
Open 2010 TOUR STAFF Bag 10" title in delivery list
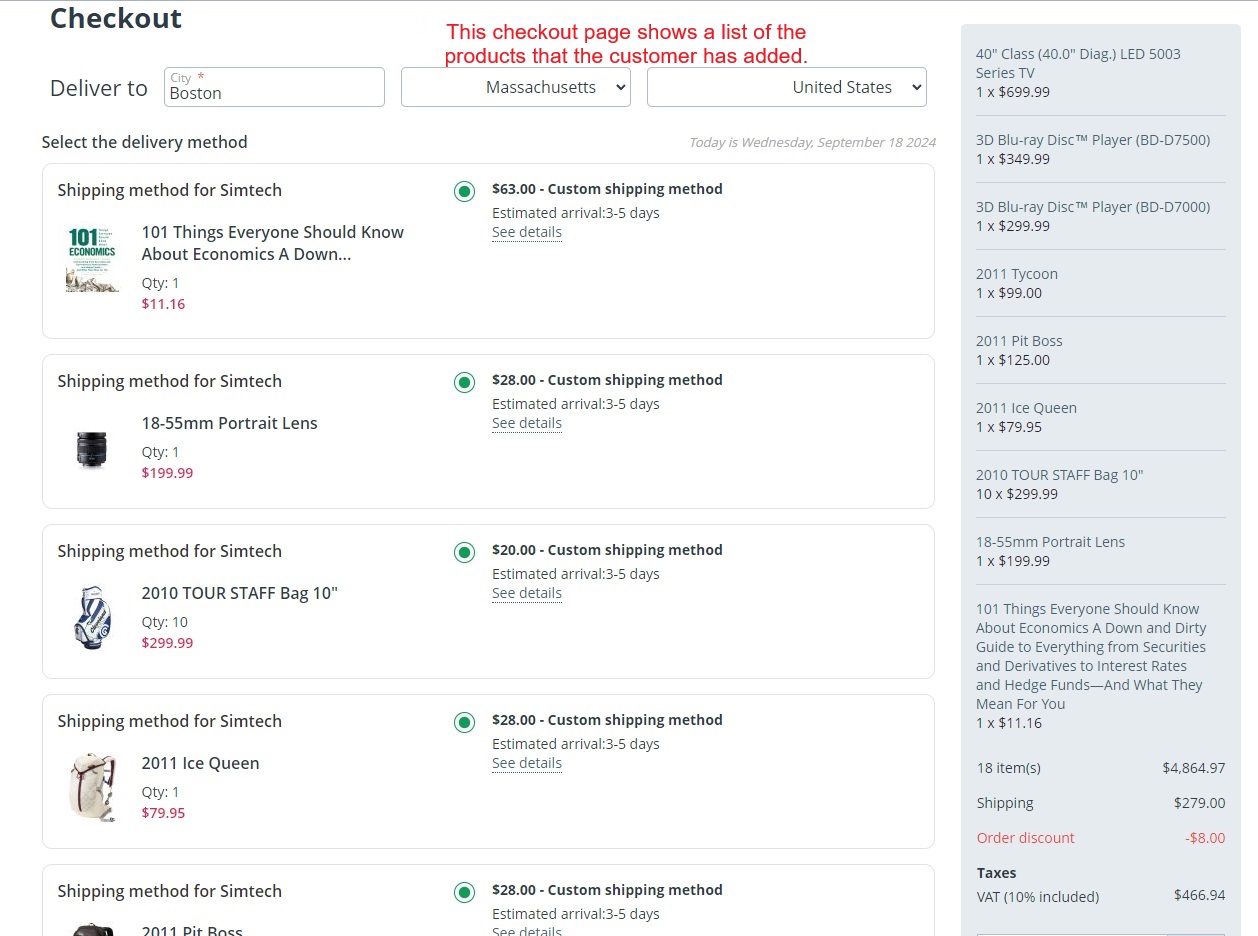click(x=240, y=593)
